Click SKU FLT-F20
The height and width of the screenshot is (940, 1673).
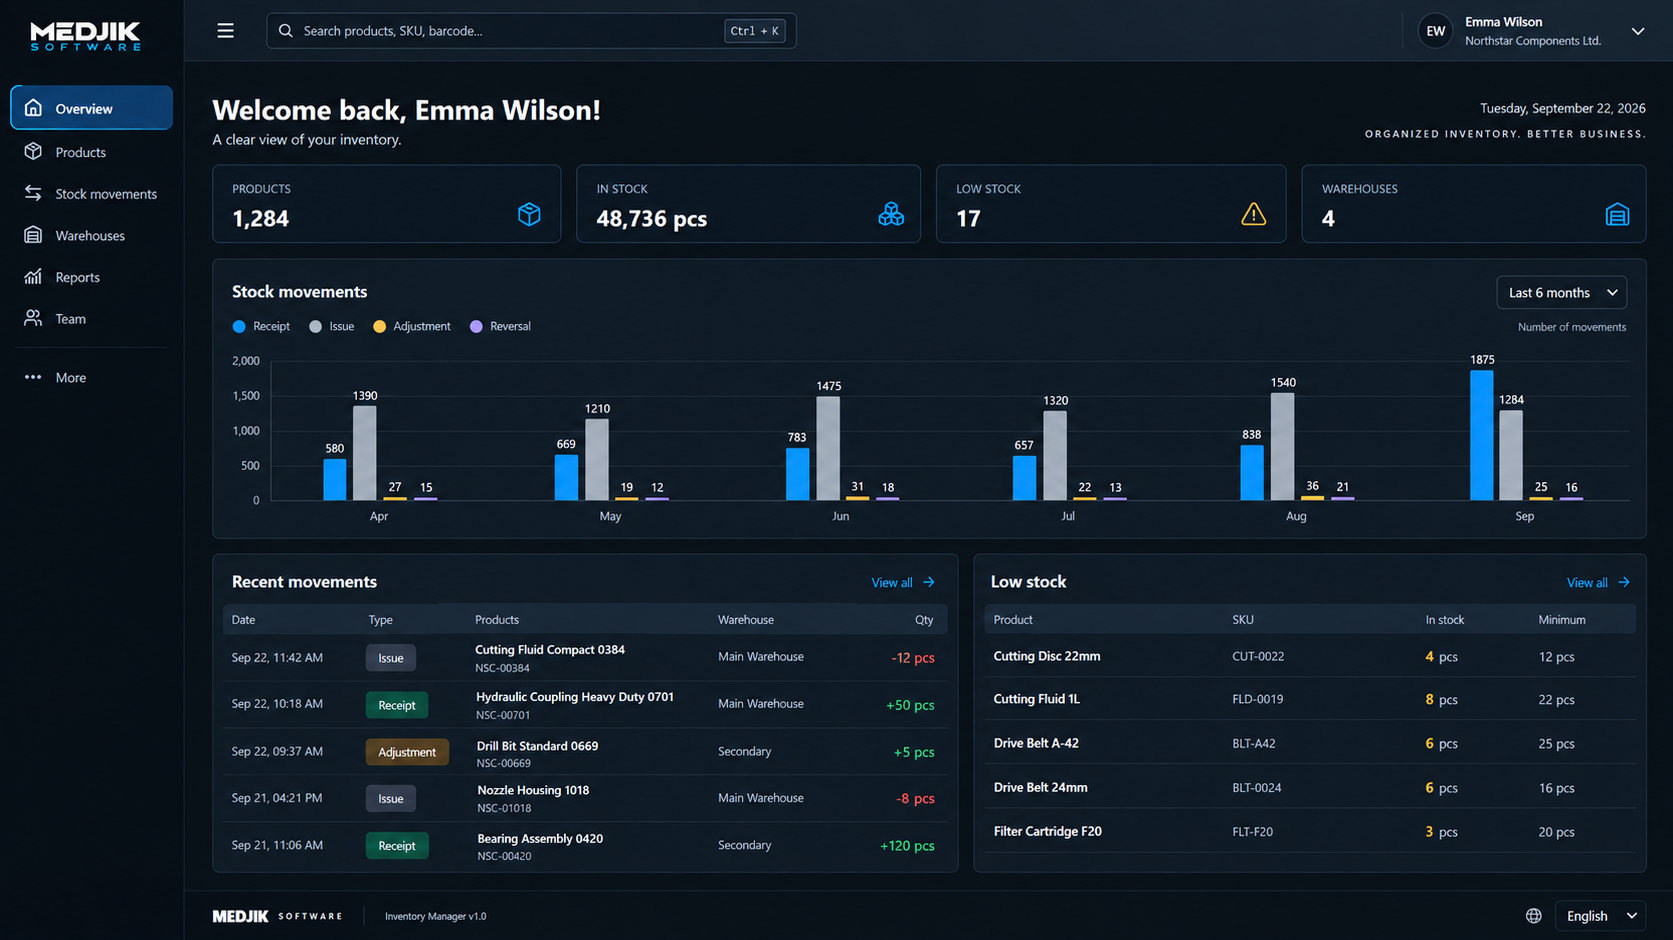[x=1252, y=832]
